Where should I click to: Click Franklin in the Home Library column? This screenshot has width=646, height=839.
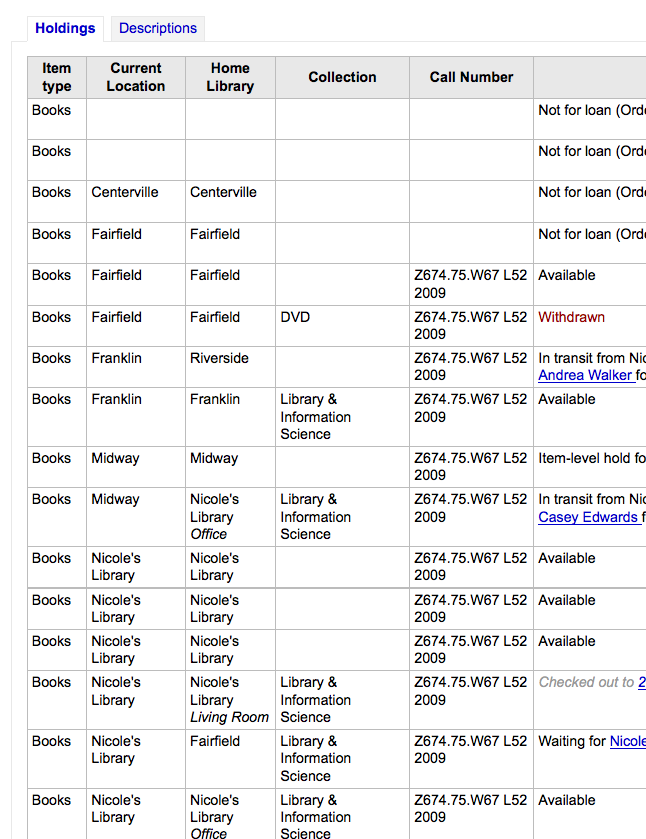point(215,399)
